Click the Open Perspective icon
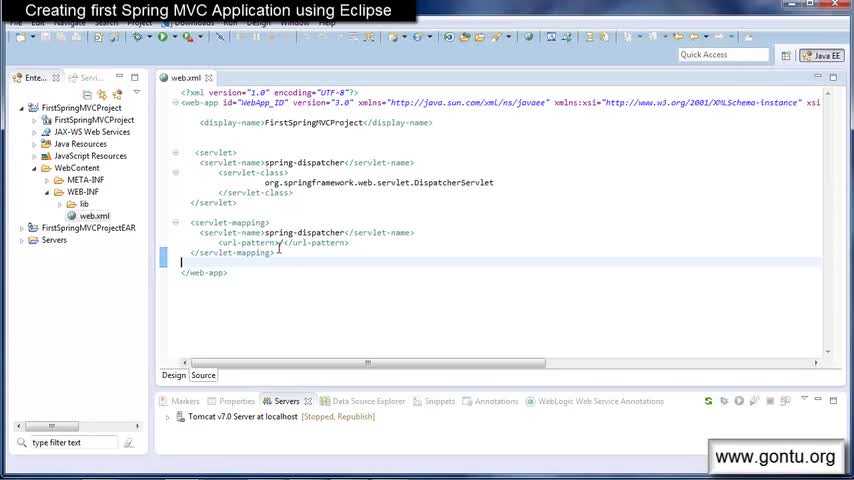Image resolution: width=854 pixels, height=480 pixels. (786, 56)
